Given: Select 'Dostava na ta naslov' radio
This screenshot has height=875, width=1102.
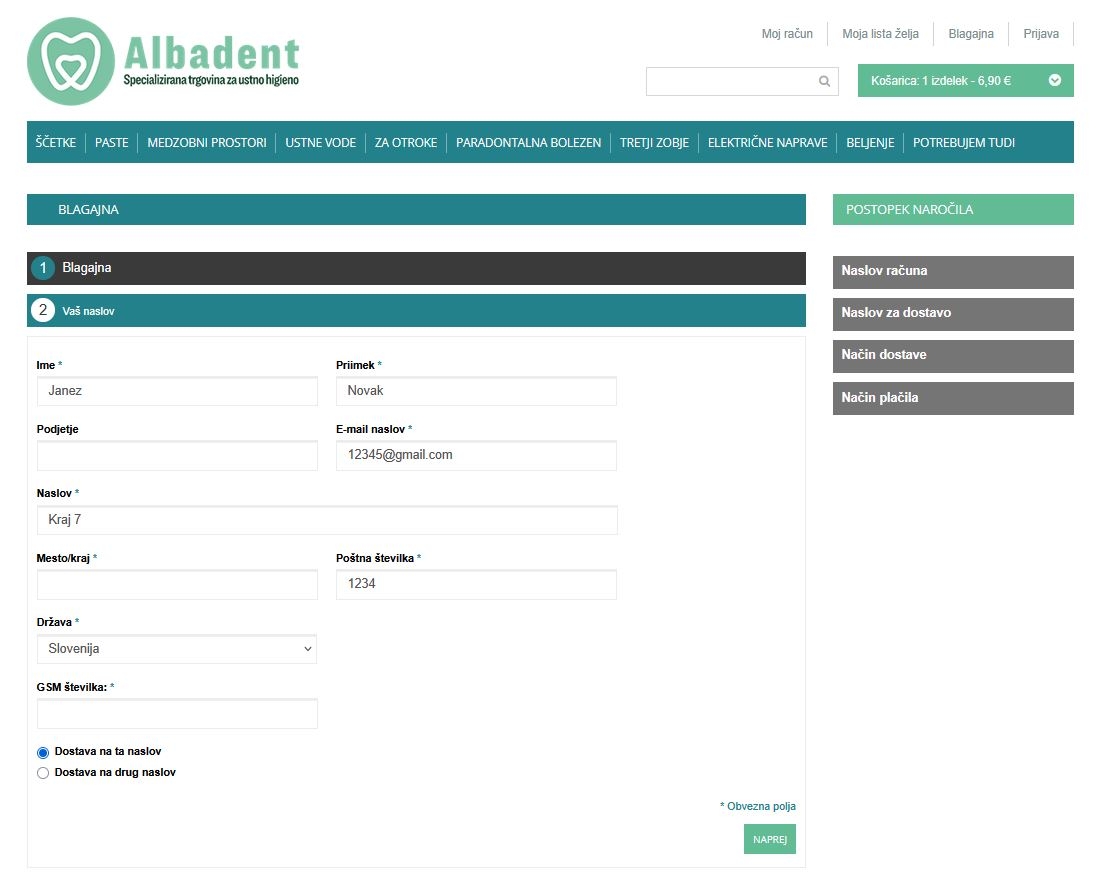Looking at the screenshot, I should click(43, 752).
